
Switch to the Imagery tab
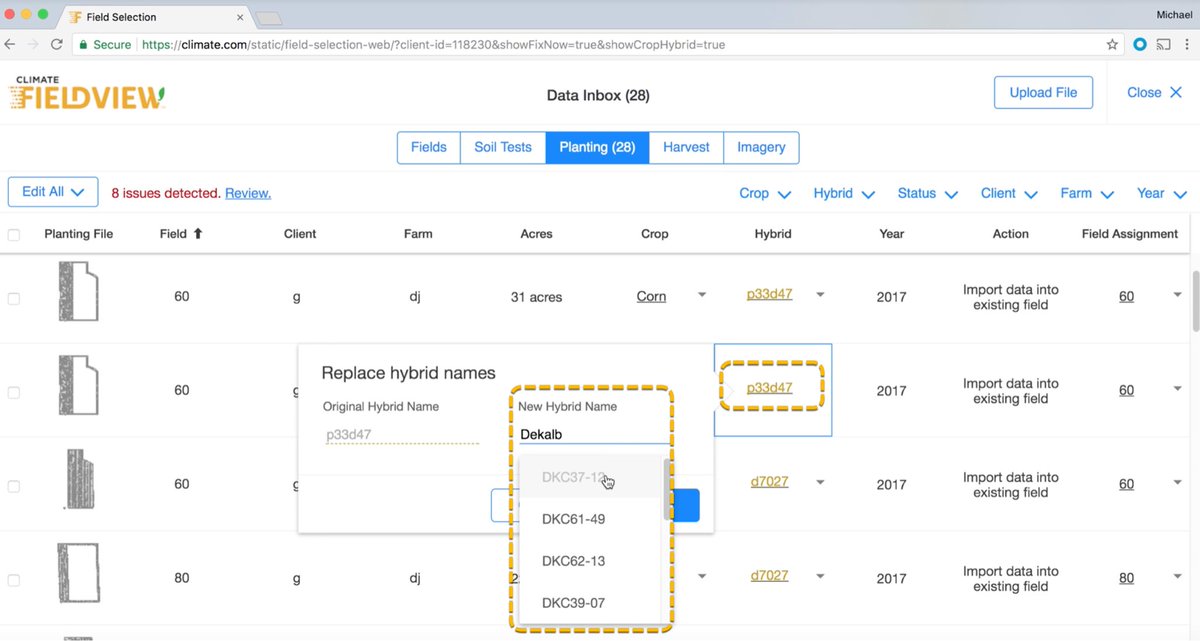point(761,147)
